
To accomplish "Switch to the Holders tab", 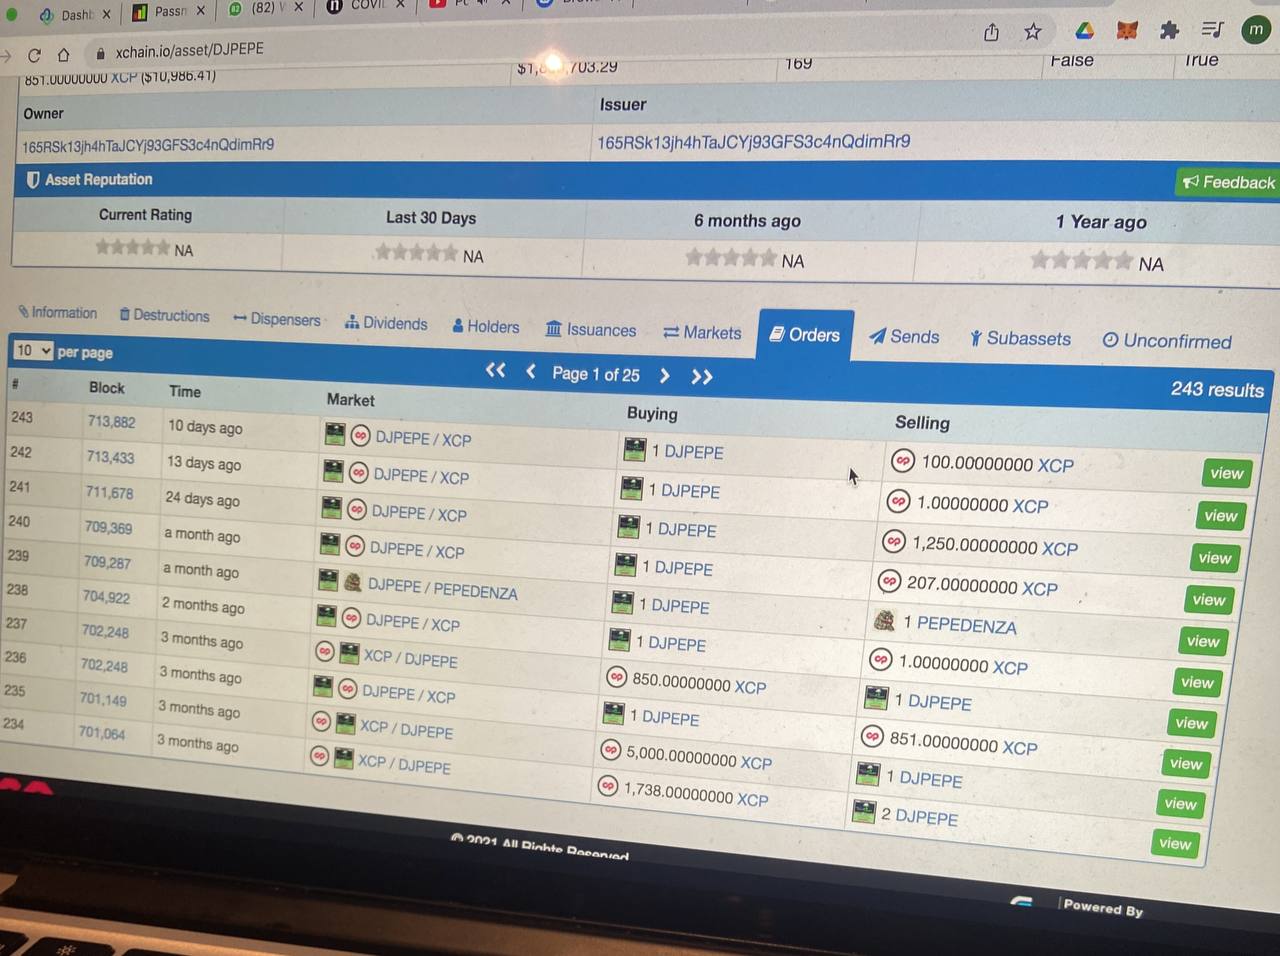I will (486, 326).
